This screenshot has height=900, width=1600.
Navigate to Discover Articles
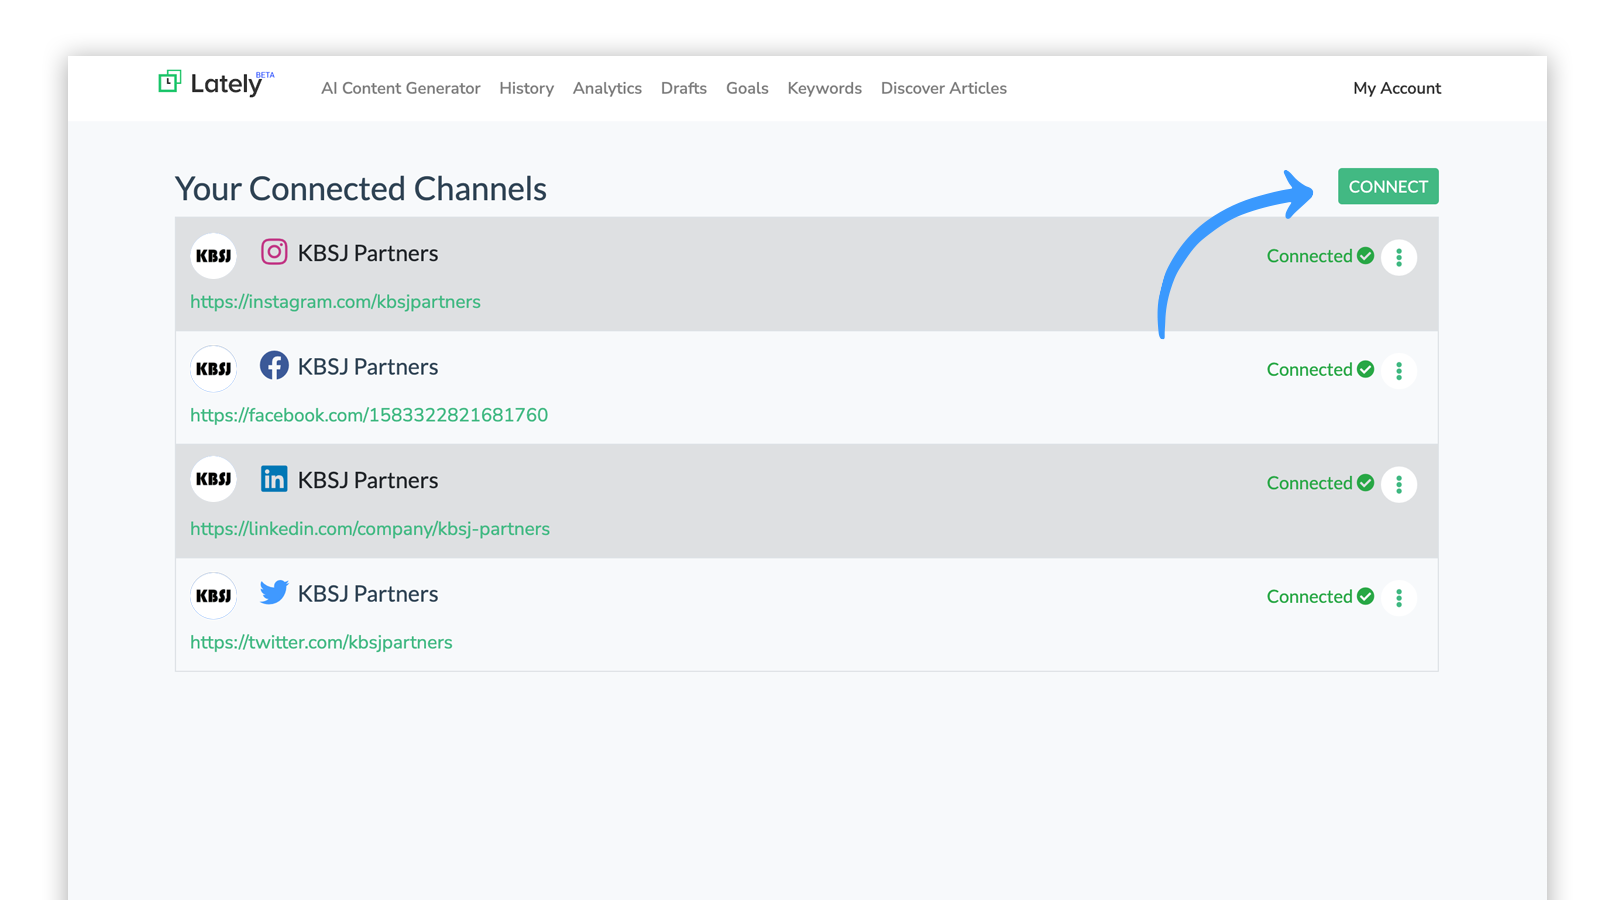[943, 88]
